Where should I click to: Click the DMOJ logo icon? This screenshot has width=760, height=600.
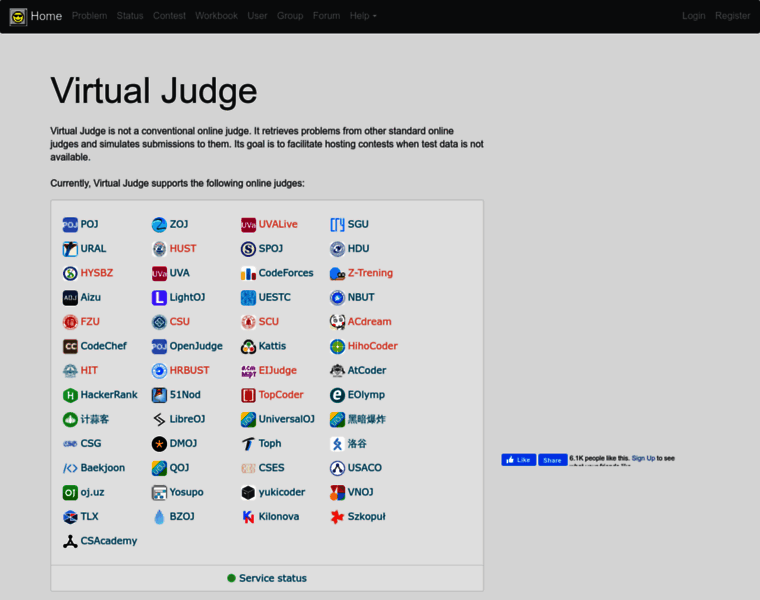(x=159, y=444)
